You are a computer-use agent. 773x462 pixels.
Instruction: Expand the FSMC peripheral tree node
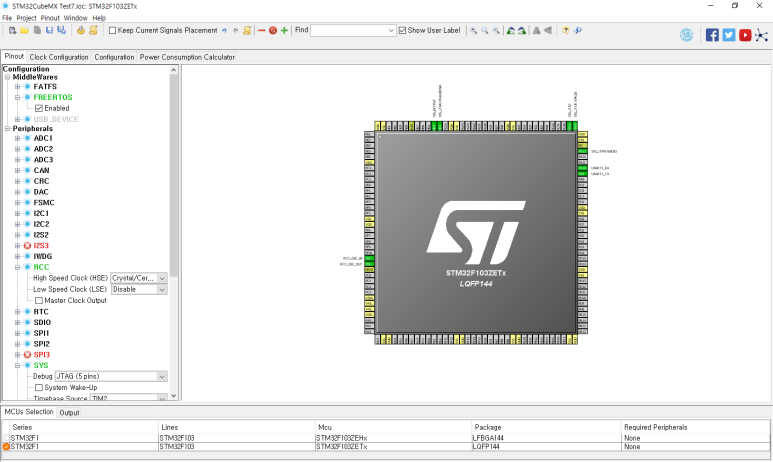click(x=17, y=203)
